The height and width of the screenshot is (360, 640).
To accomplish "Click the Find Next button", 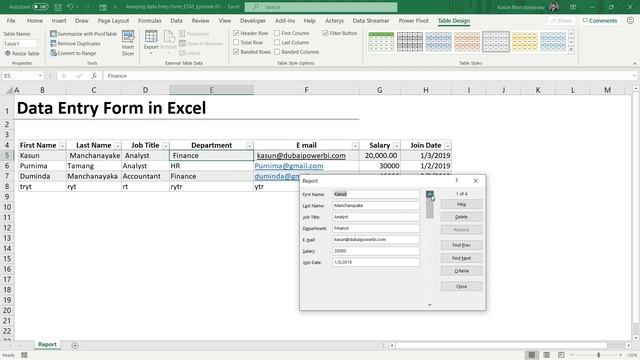I will pos(461,258).
